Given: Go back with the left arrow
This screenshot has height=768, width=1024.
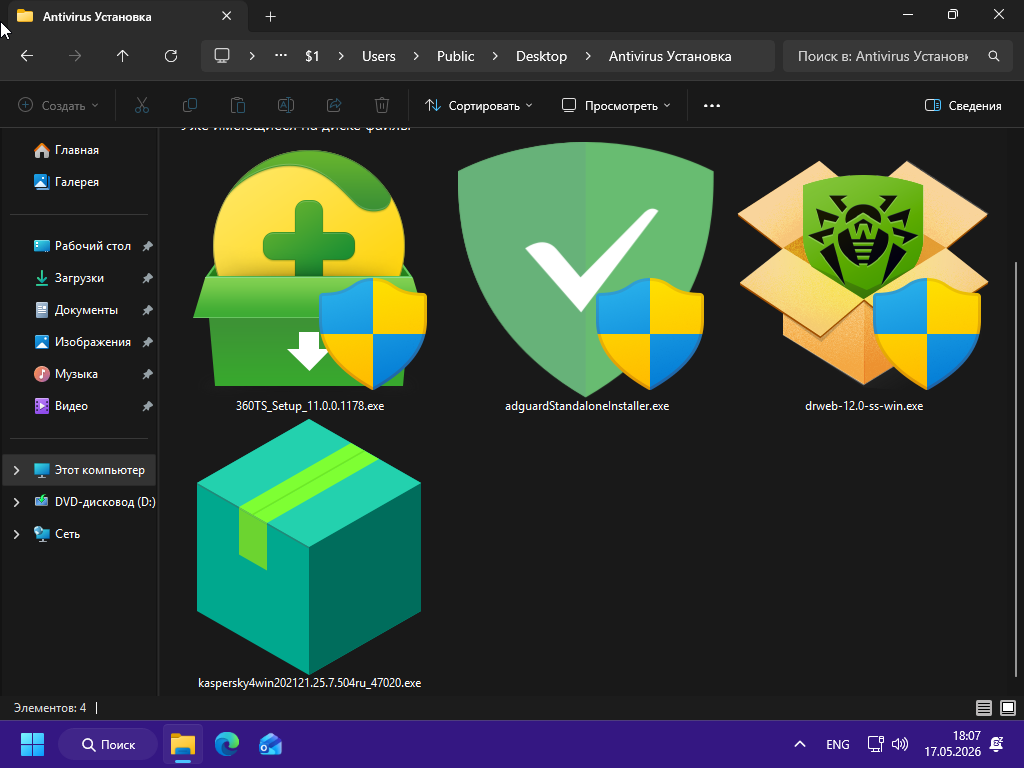Looking at the screenshot, I should pos(27,56).
